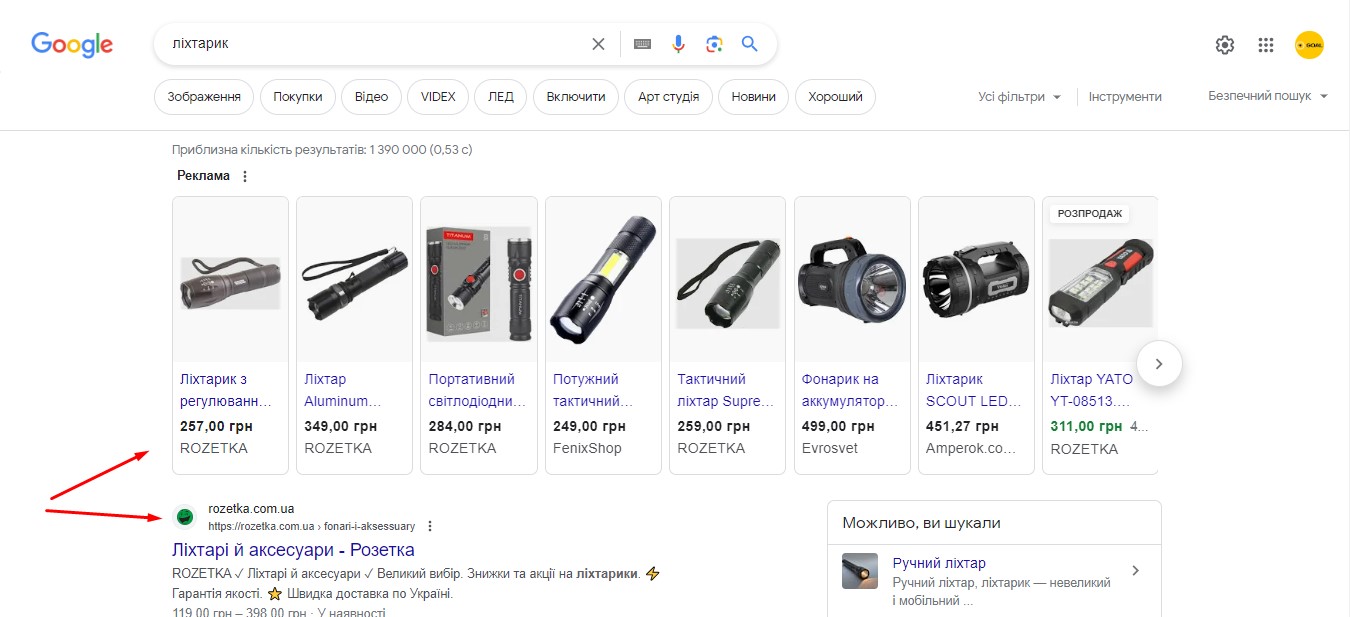Open the Google account avatar
Viewport: 1350px width, 617px height.
point(1309,45)
